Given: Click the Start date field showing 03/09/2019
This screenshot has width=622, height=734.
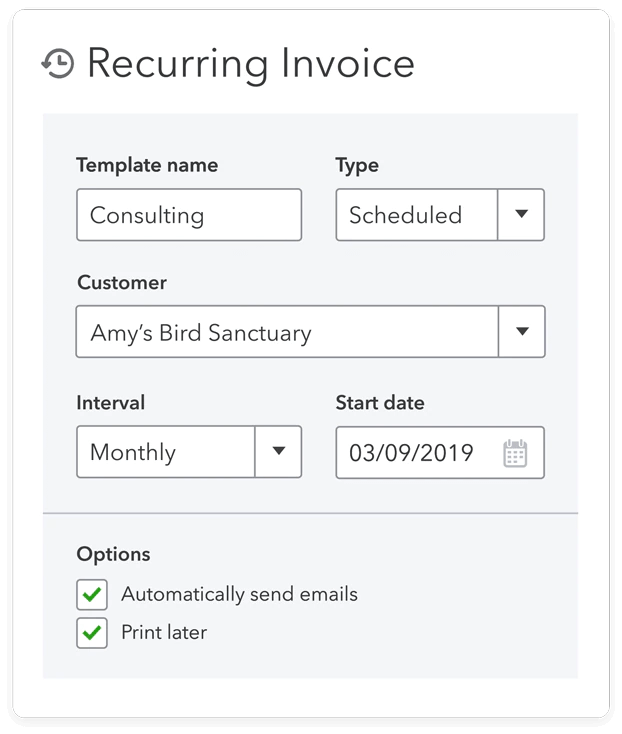Looking at the screenshot, I should [x=440, y=453].
